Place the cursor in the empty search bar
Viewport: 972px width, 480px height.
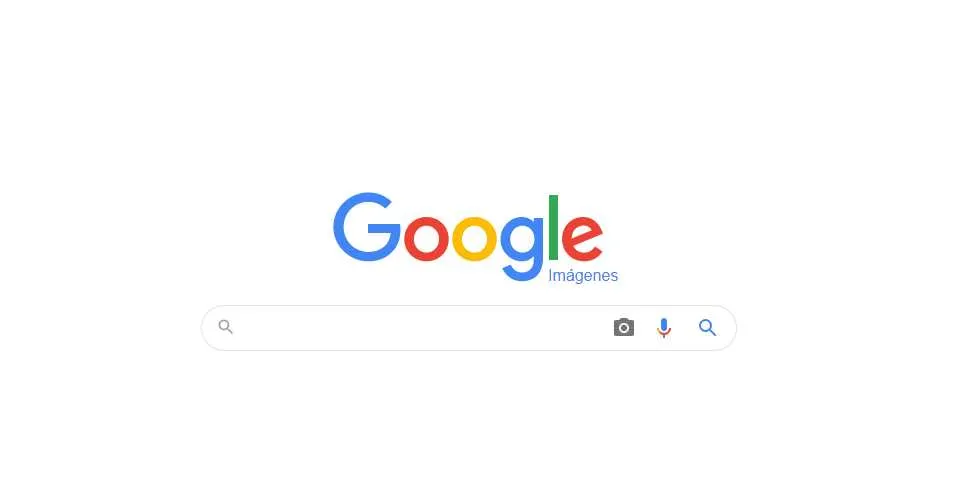tap(423, 327)
